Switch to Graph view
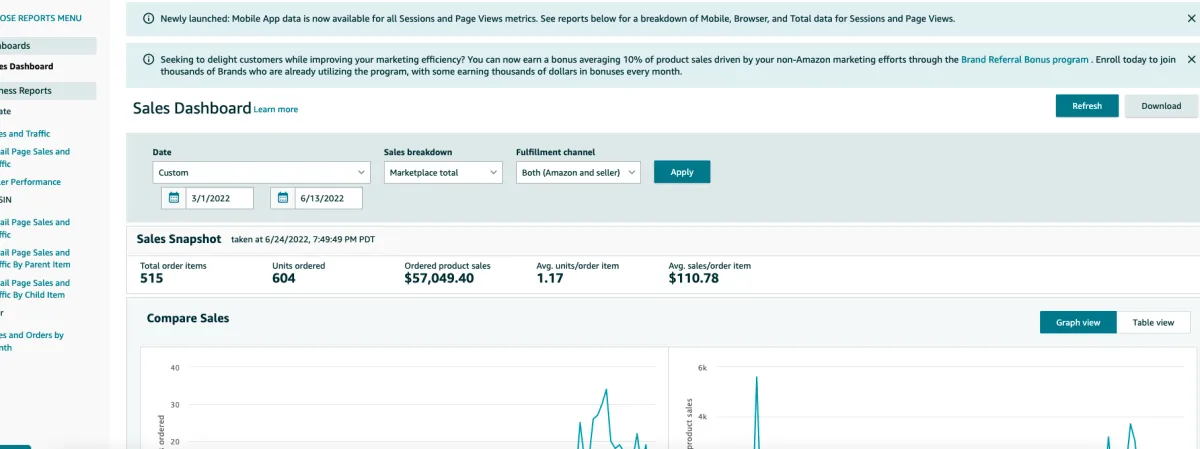Screen dimensions: 1200x449 (x=1078, y=322)
